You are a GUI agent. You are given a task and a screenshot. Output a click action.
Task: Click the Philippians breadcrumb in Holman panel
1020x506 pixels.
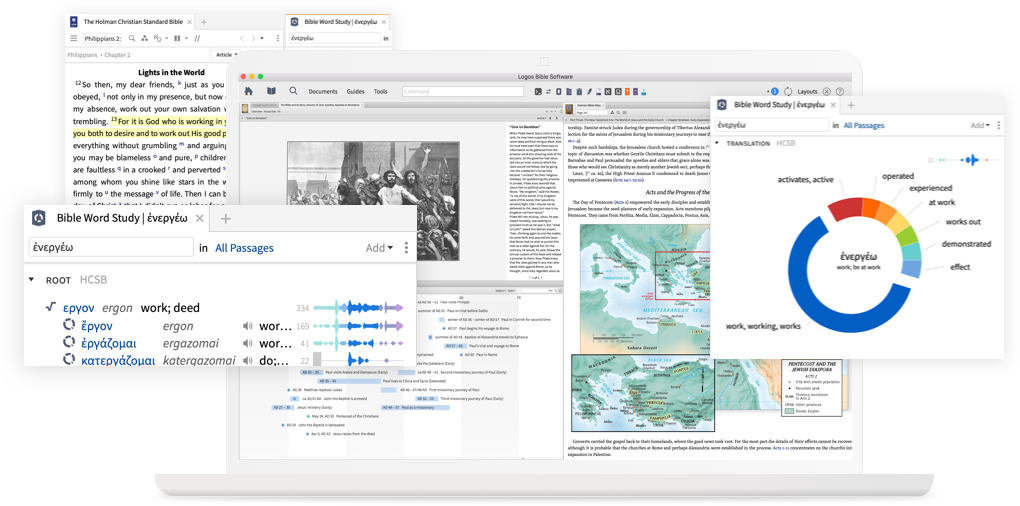[x=82, y=55]
